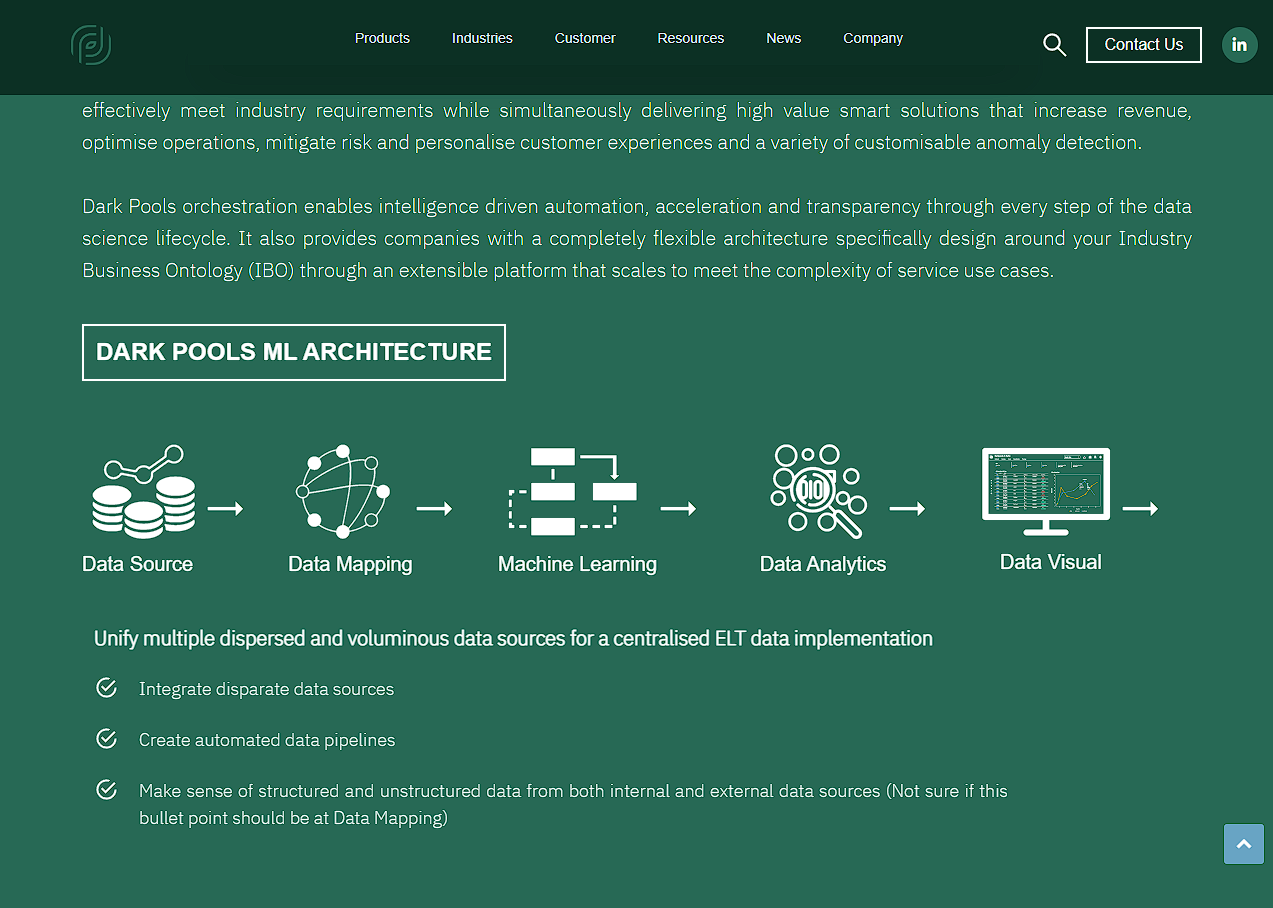The image size is (1273, 908).
Task: Click the 'Unify multiple dispersed' summary line
Action: pyautogui.click(x=513, y=638)
